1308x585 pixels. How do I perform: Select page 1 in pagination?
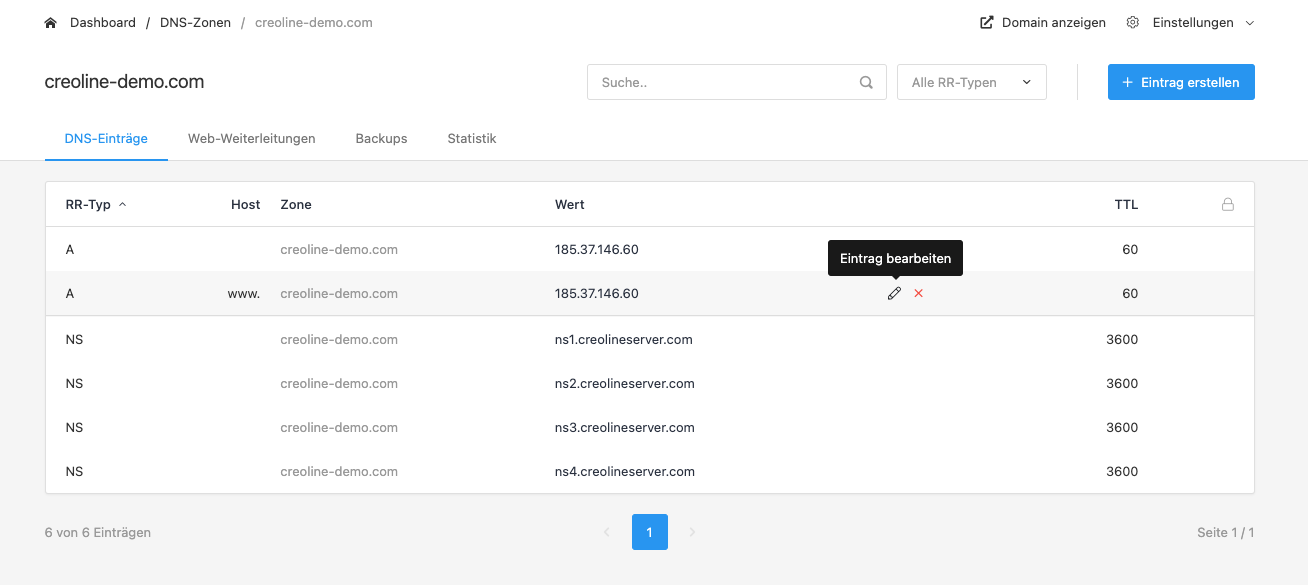[650, 532]
